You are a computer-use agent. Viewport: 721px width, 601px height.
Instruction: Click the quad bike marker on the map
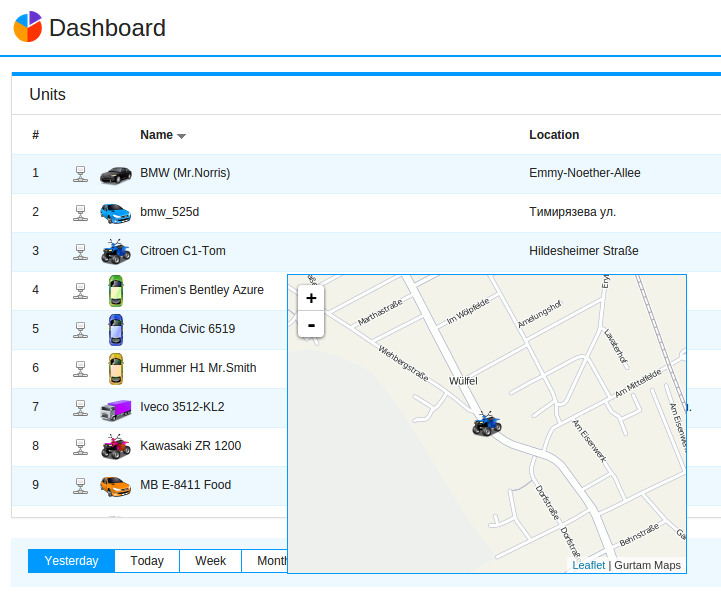click(487, 424)
